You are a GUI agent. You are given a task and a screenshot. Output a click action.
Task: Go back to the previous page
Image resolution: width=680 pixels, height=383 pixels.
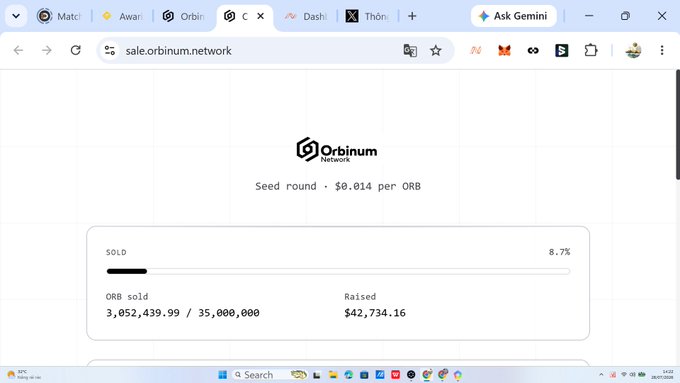pos(18,50)
